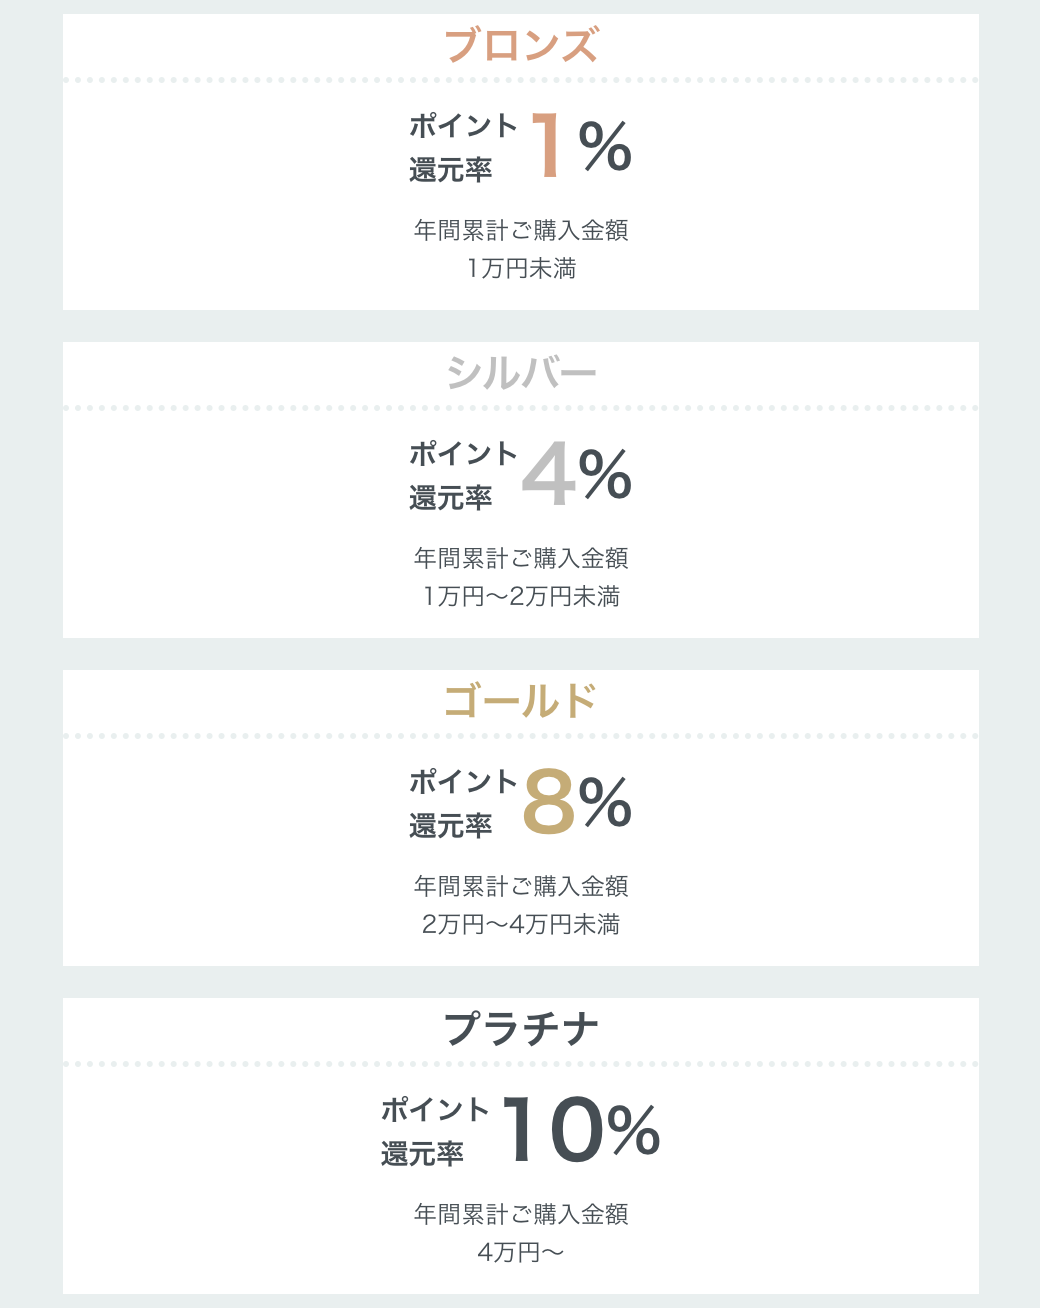Click the ゴールド rank heading
This screenshot has height=1308, width=1040.
point(521,702)
